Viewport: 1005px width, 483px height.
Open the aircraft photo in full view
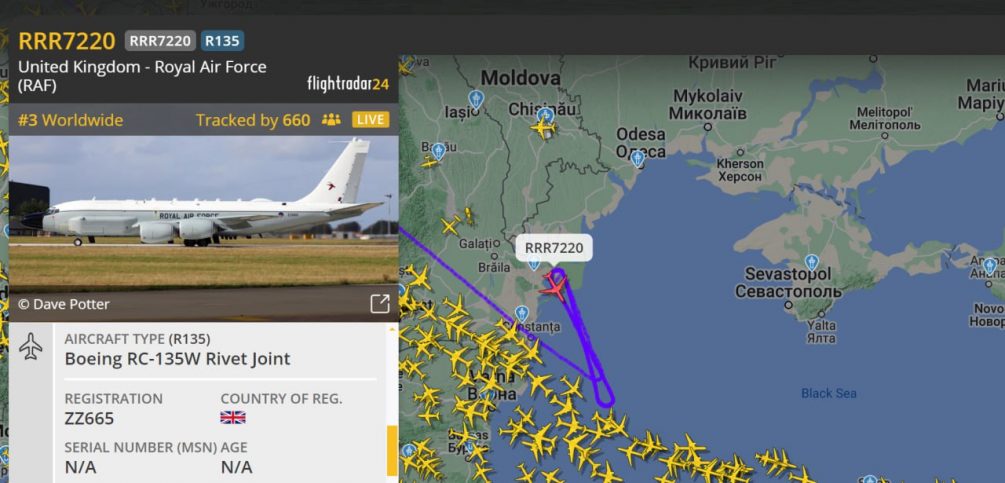tap(379, 304)
